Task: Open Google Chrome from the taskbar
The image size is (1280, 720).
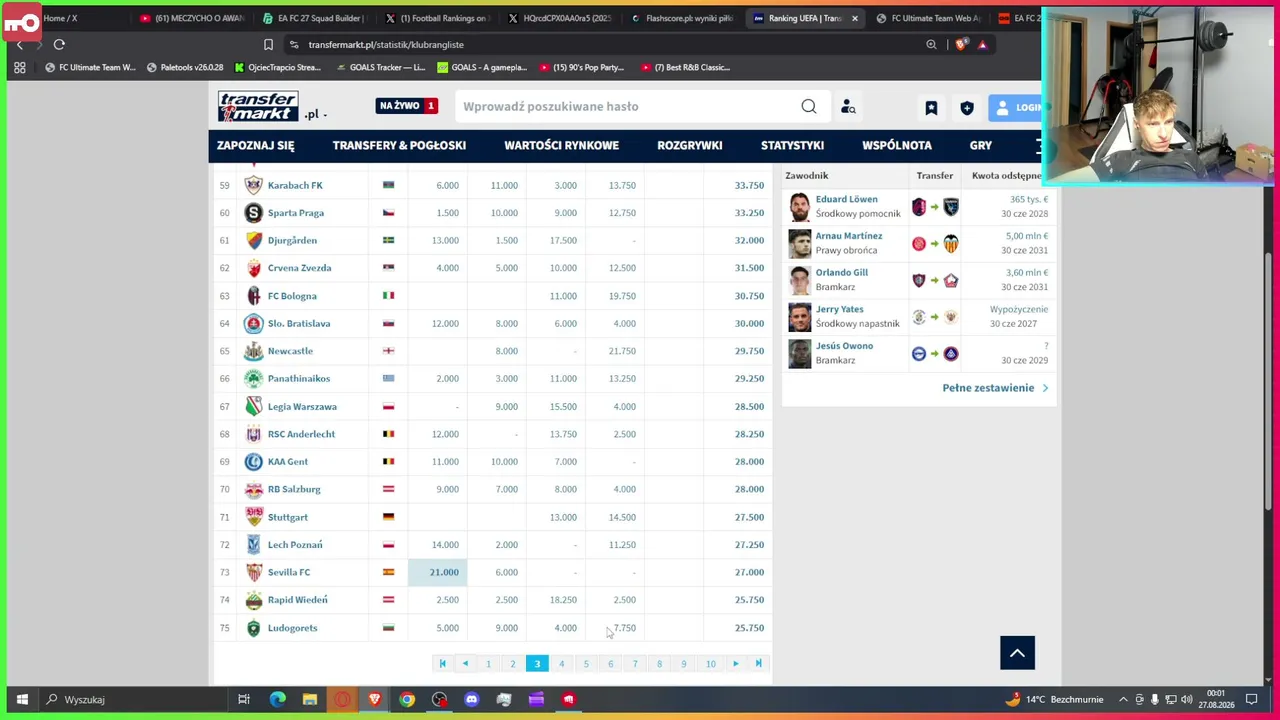Action: (x=407, y=699)
